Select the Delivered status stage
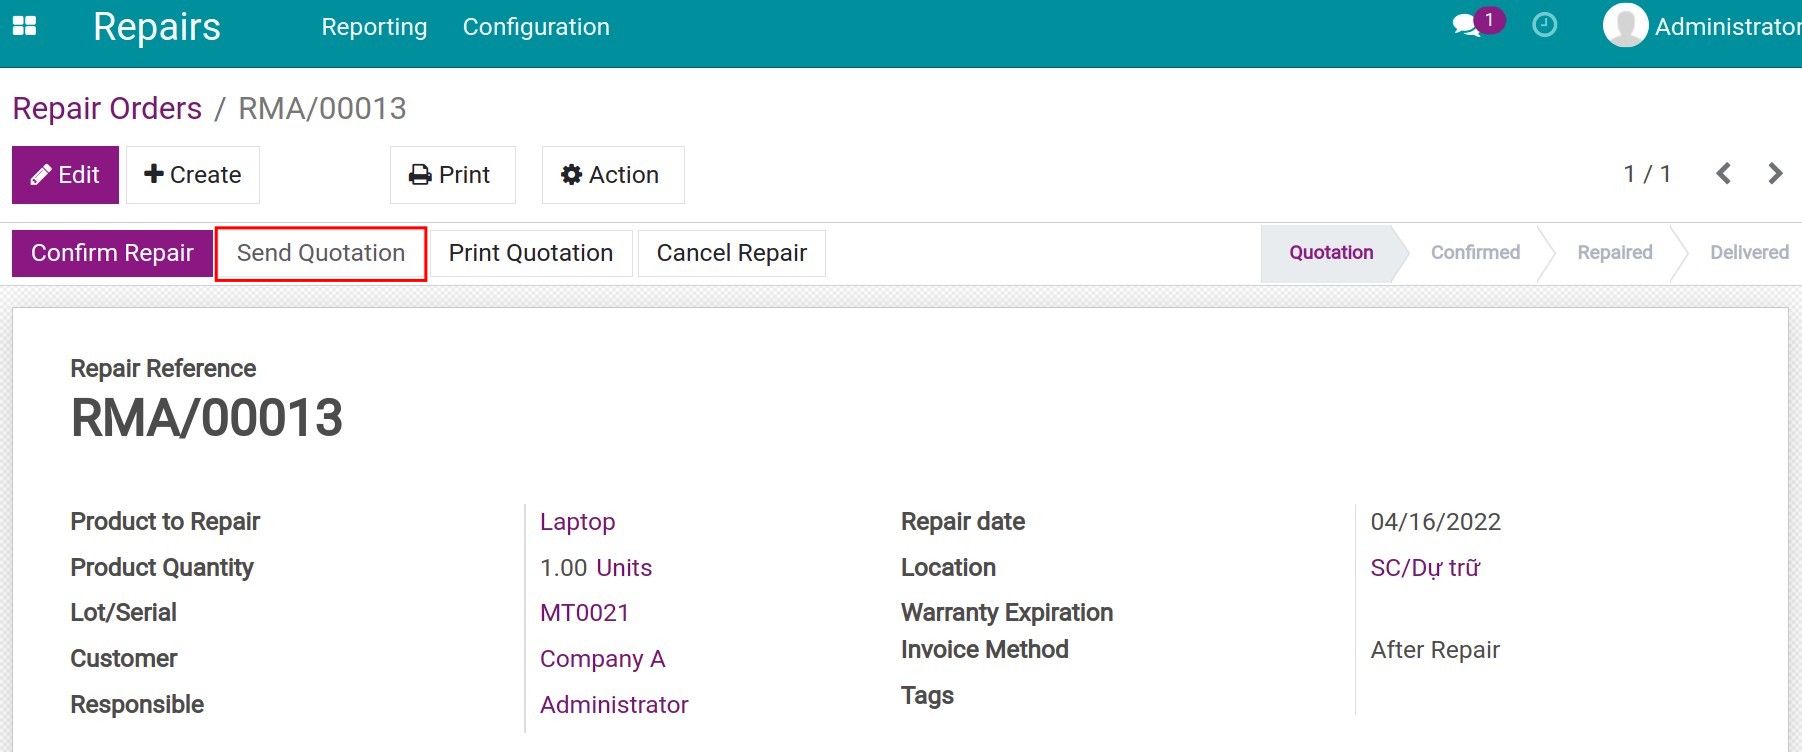Image resolution: width=1802 pixels, height=752 pixels. [x=1749, y=253]
